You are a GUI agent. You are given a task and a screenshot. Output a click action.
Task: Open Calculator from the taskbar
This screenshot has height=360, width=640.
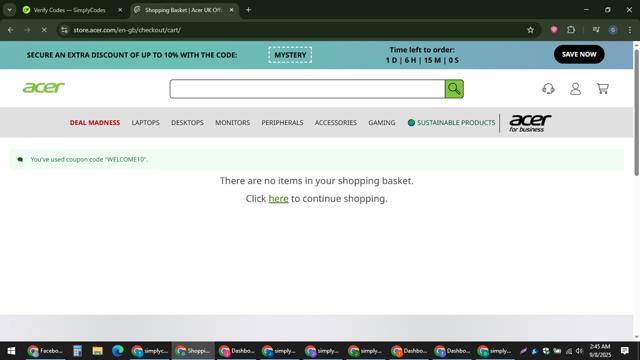click(77, 351)
